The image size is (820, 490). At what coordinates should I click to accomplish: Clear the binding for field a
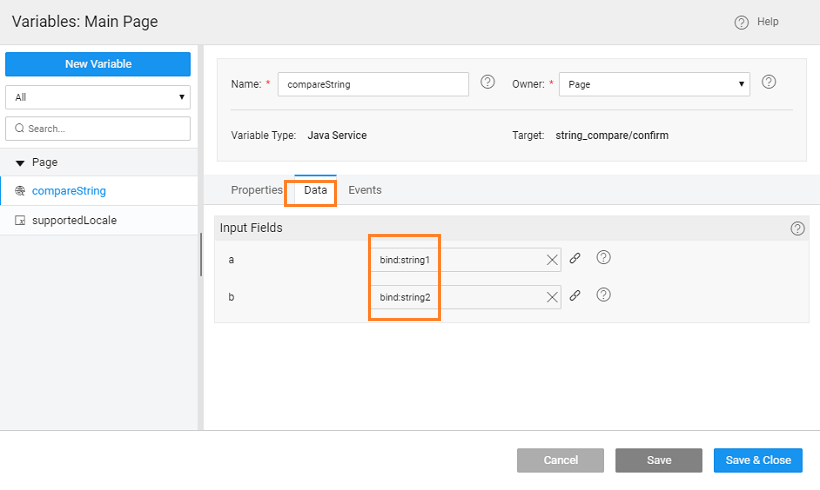(552, 260)
